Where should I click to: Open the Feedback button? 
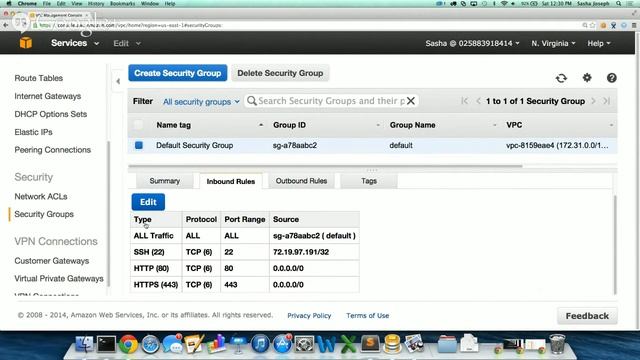pos(587,316)
